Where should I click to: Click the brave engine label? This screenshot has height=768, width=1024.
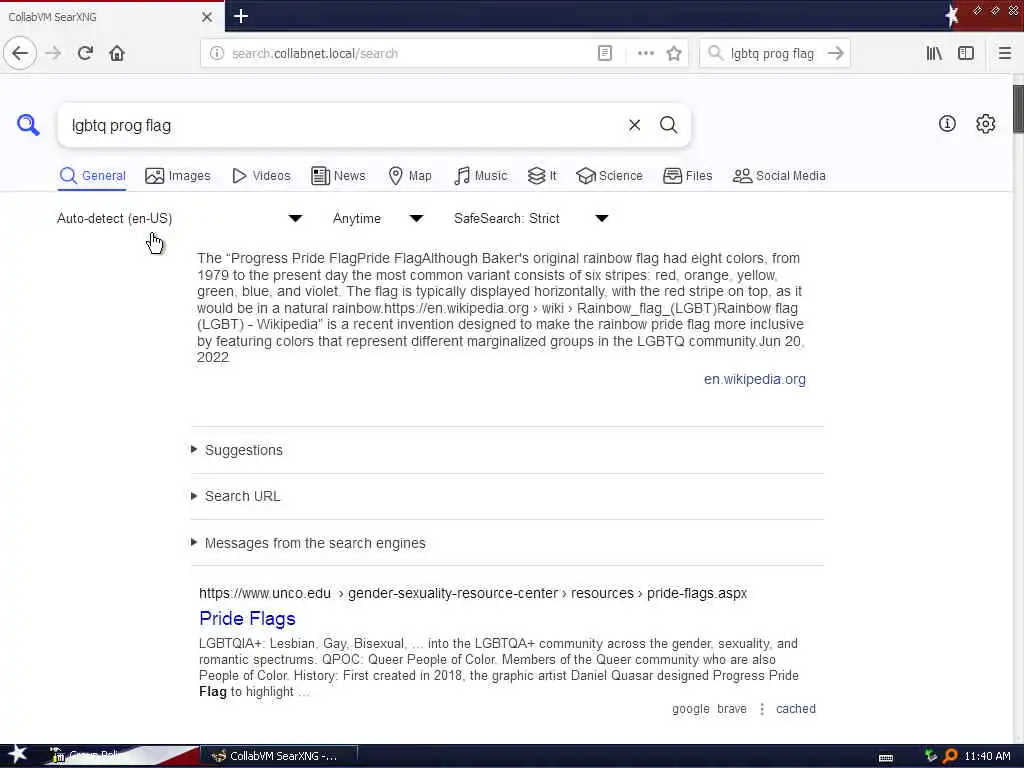[731, 709]
